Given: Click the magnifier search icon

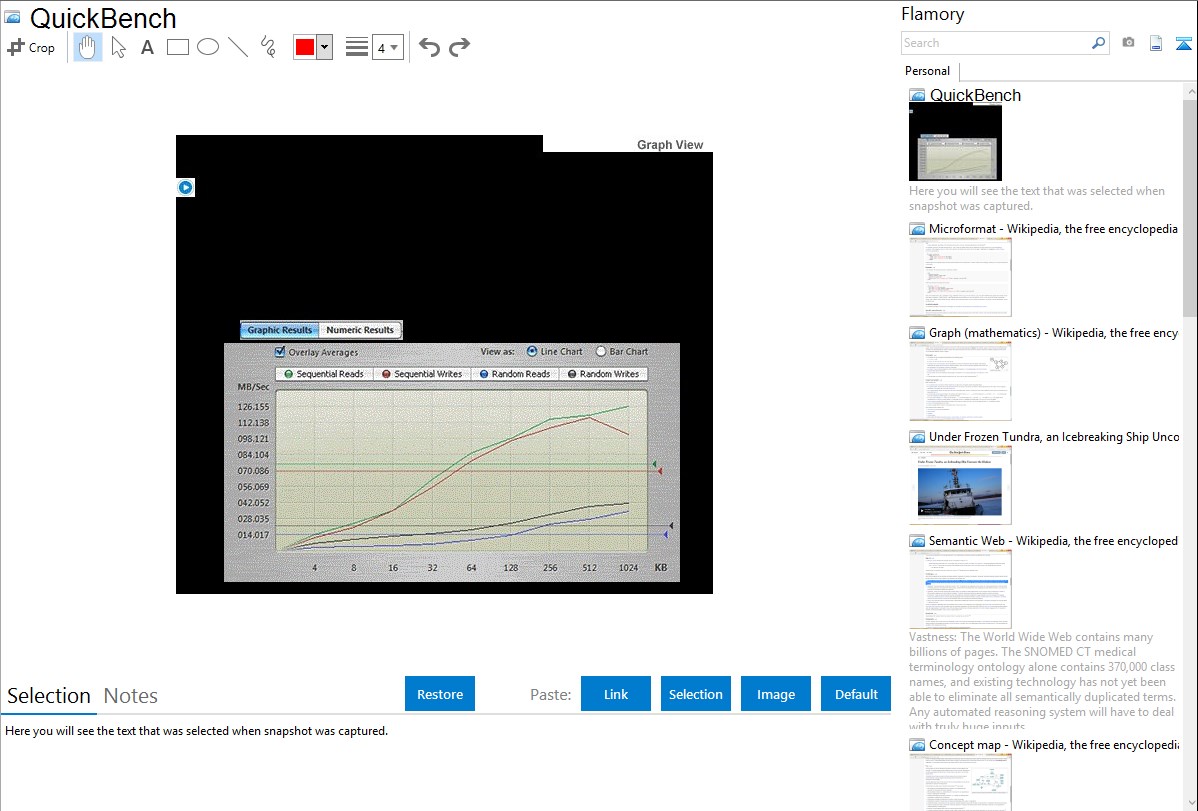Looking at the screenshot, I should click(1099, 43).
